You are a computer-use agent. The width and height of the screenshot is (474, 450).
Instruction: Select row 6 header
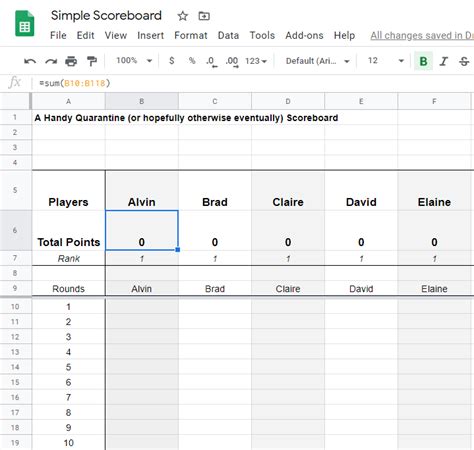15,230
